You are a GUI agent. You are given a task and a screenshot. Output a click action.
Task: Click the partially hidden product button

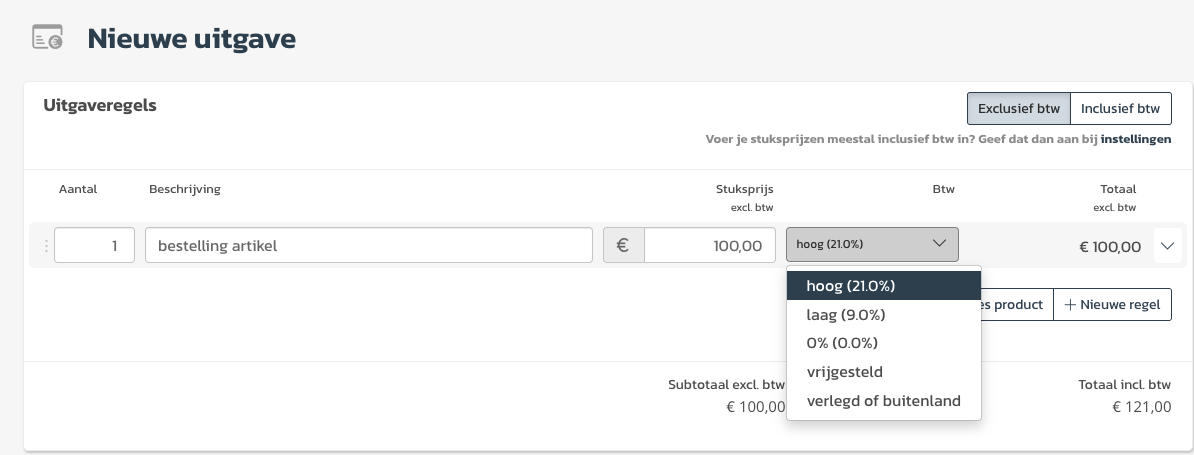coord(1017,304)
